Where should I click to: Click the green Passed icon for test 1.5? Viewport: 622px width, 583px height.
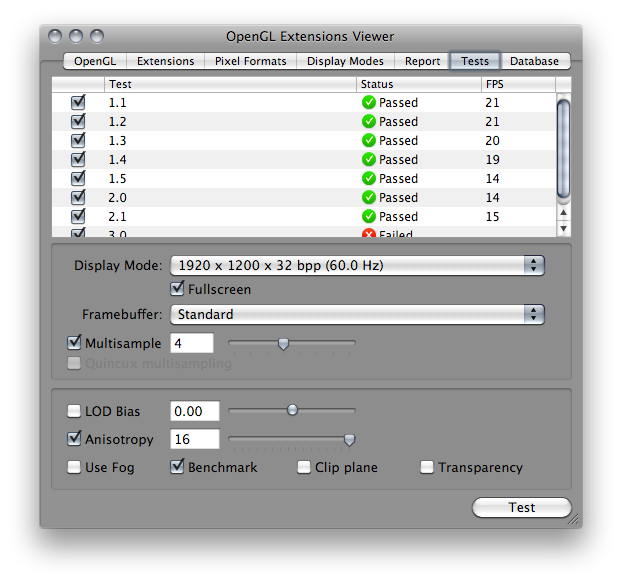click(369, 178)
